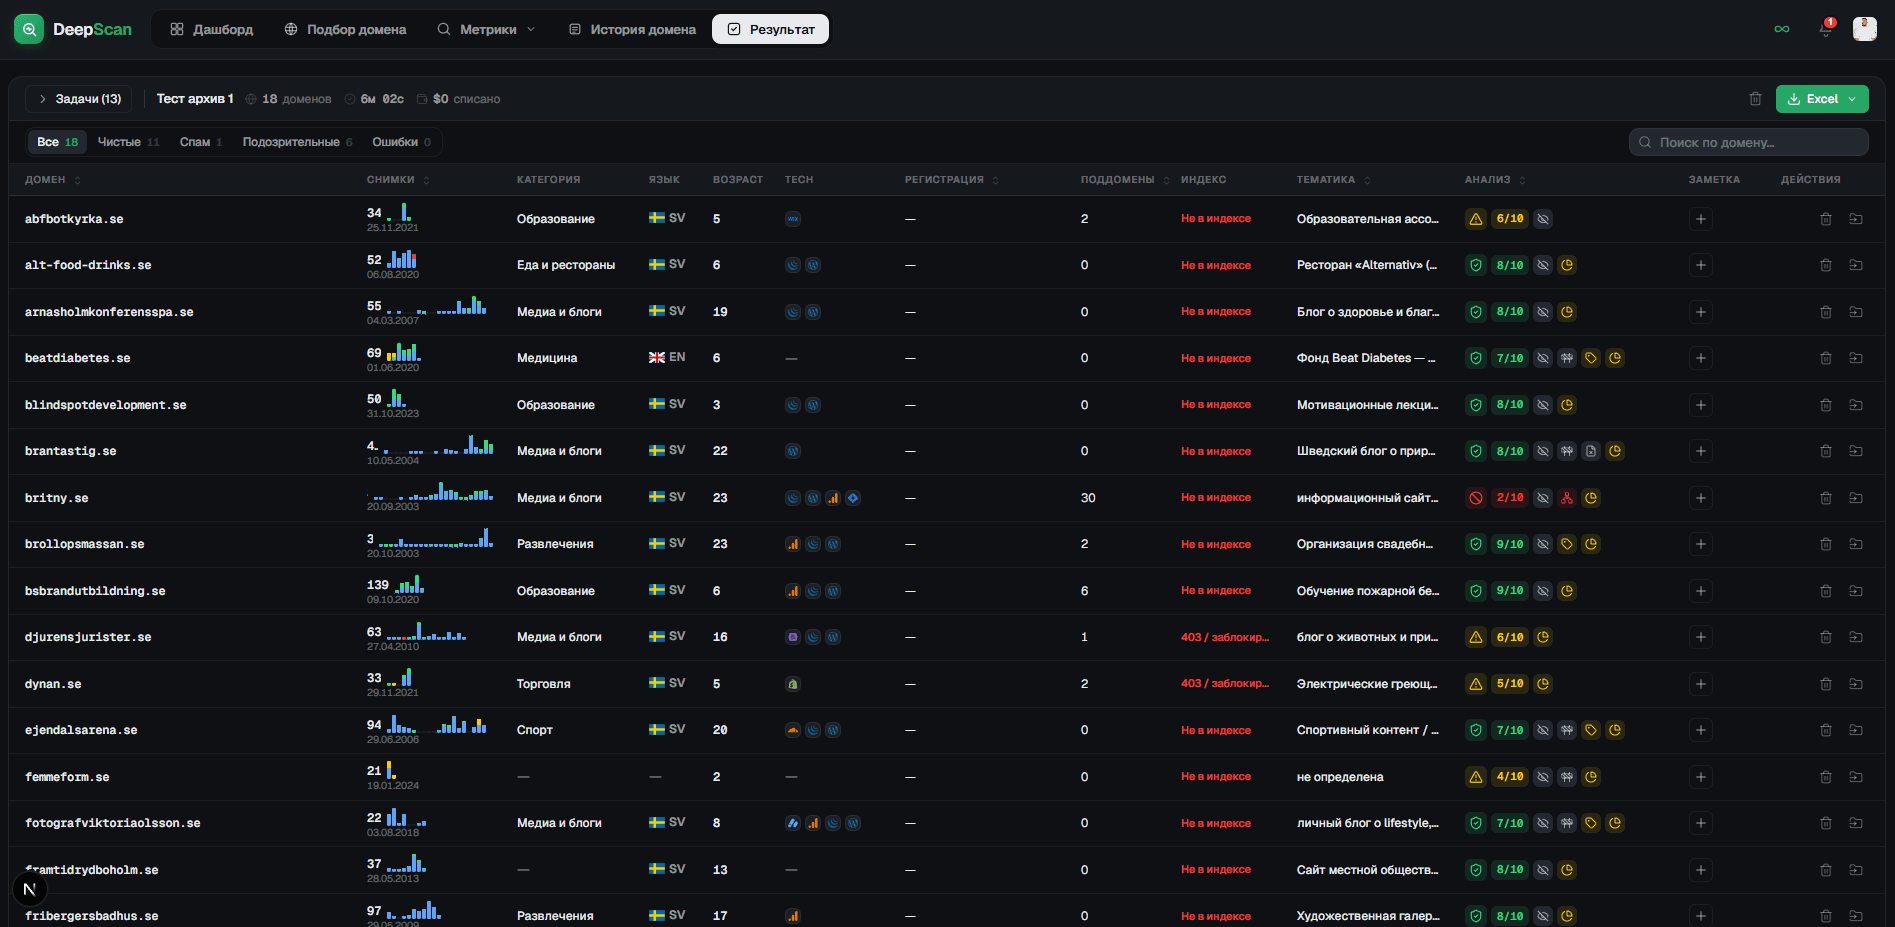Open the notifications bell
The image size is (1895, 927).
(1825, 29)
